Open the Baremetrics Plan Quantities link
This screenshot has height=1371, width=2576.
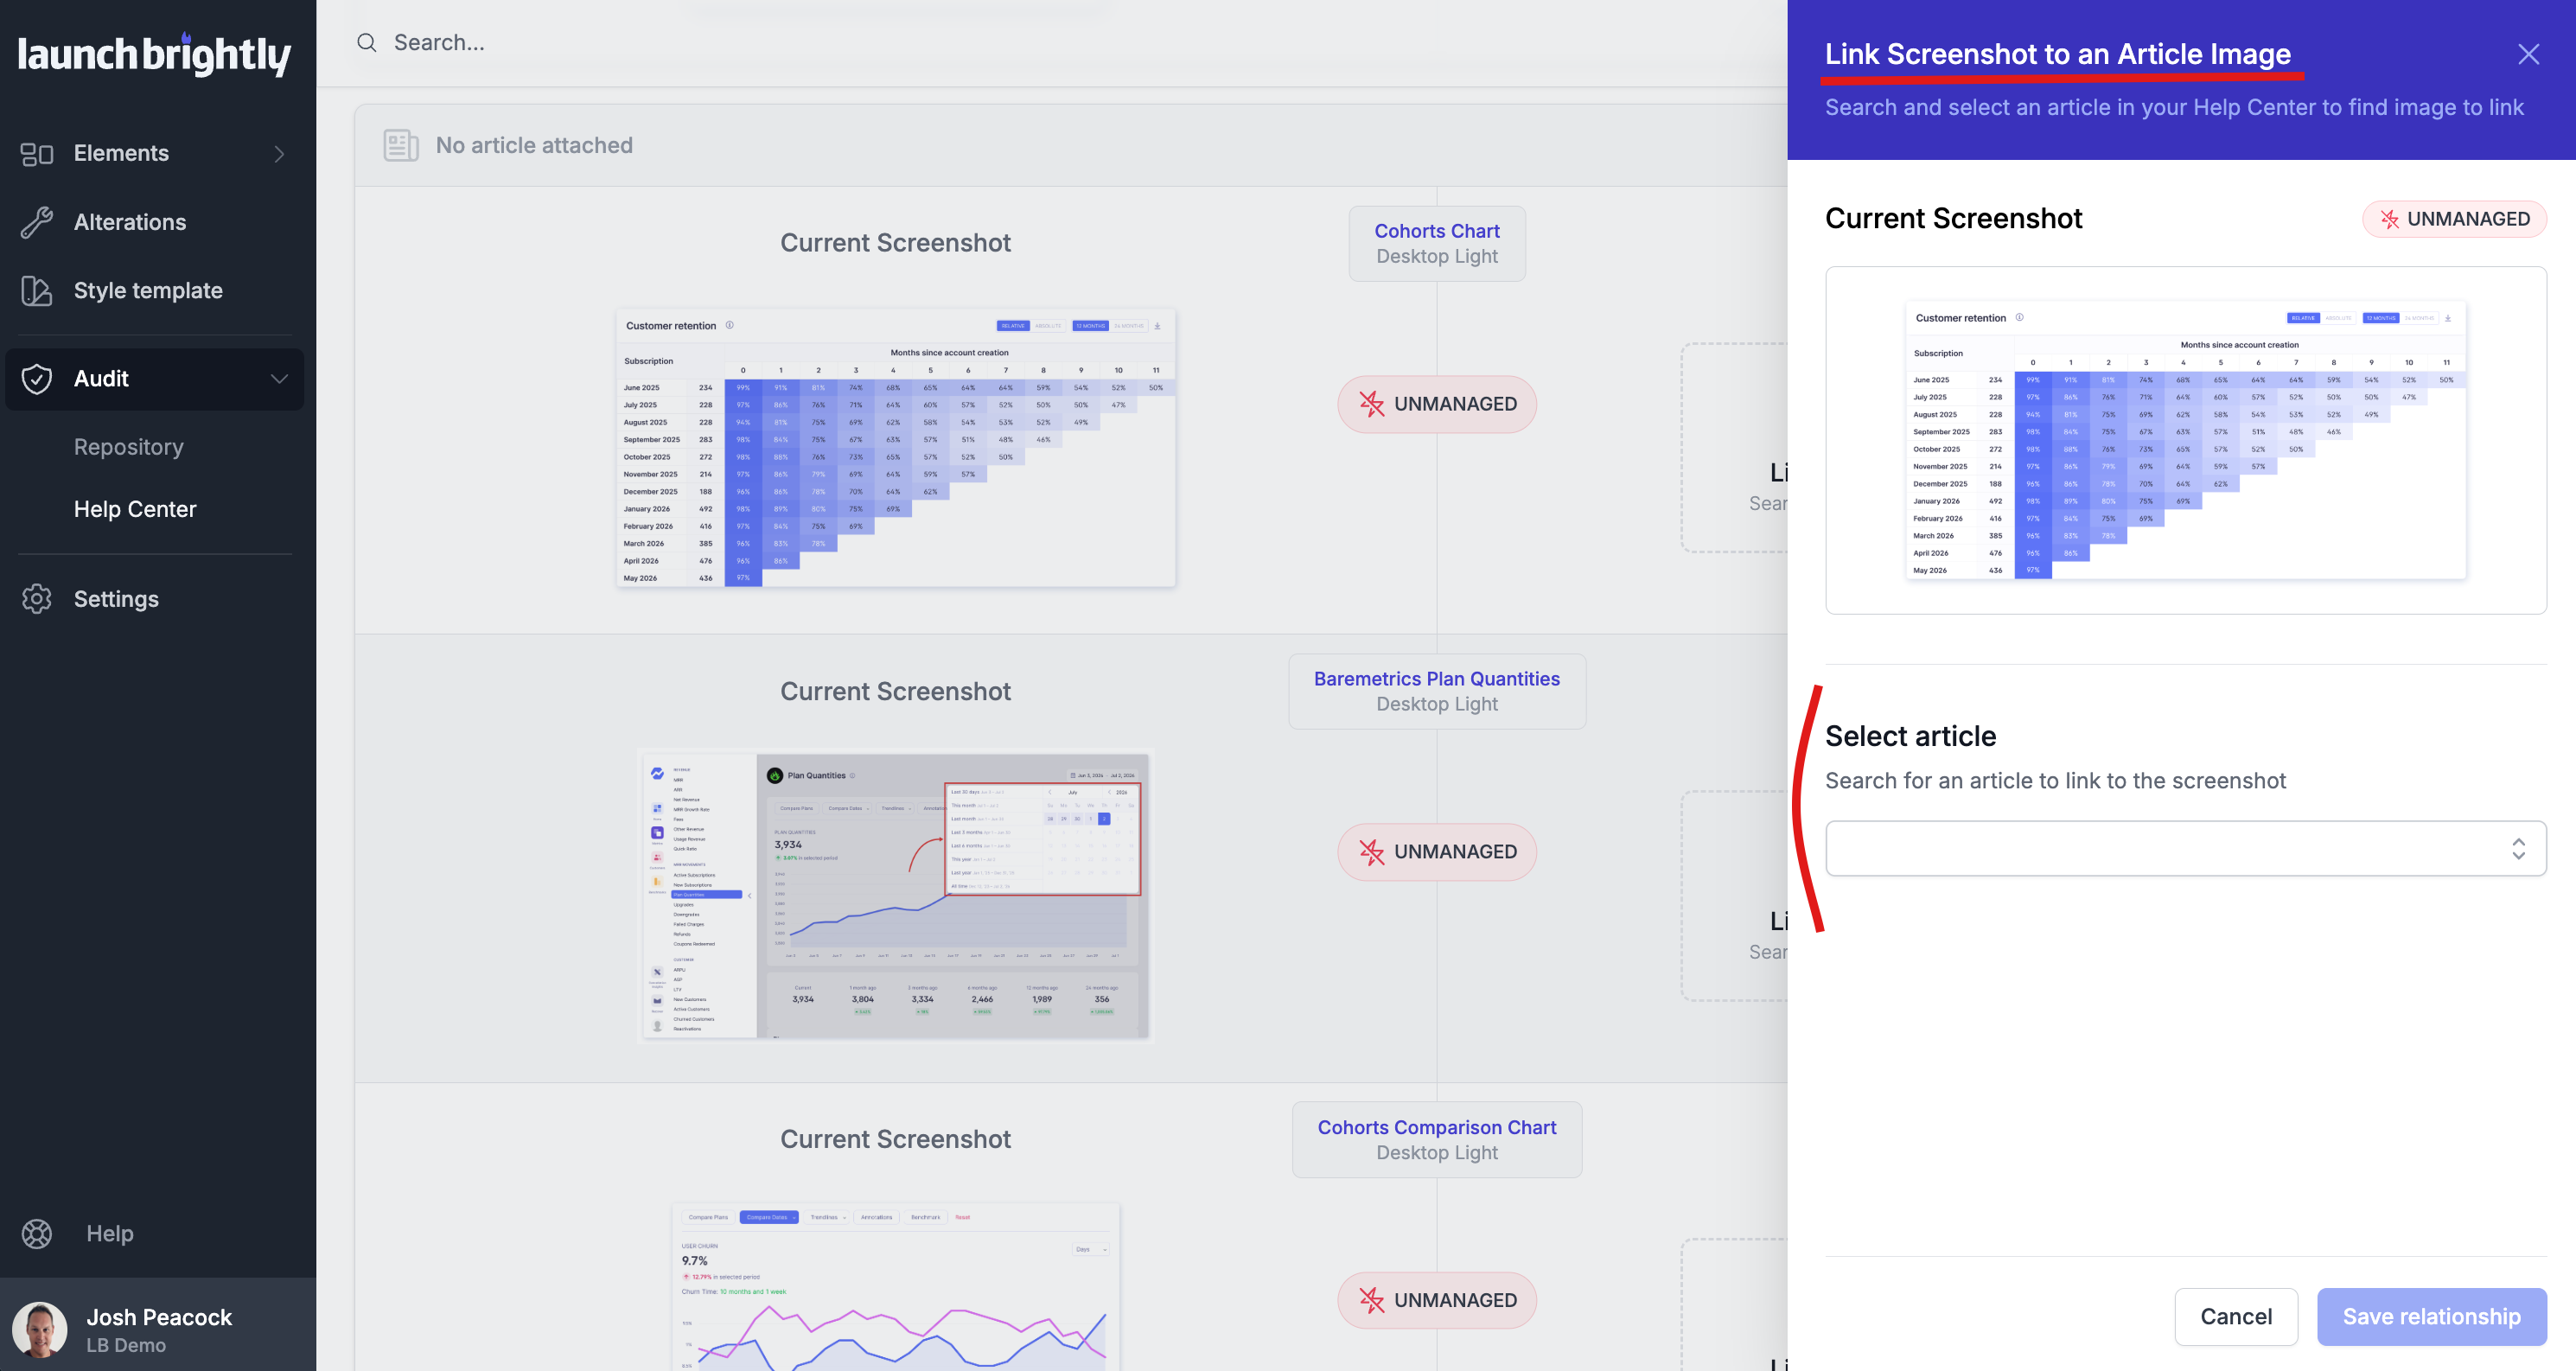pos(1436,679)
